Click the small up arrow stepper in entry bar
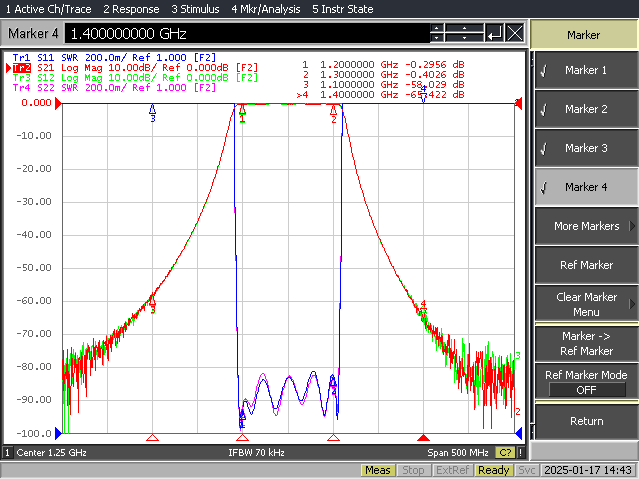639x479 pixels. tap(437, 28)
